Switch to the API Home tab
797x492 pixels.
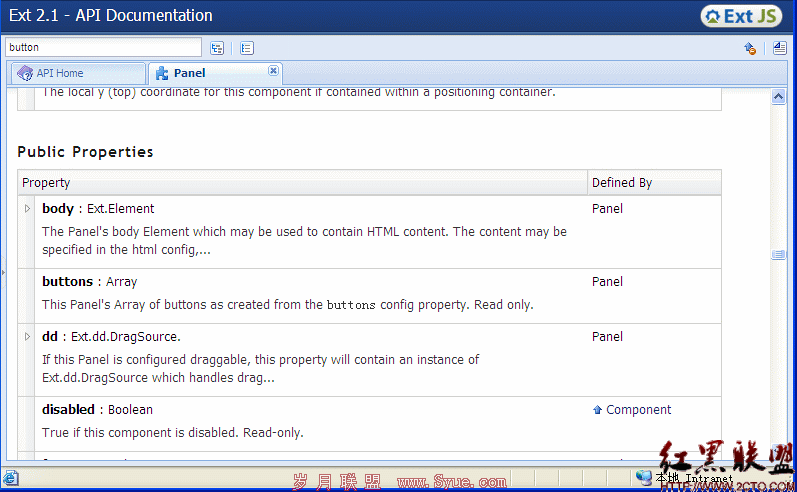coord(78,73)
